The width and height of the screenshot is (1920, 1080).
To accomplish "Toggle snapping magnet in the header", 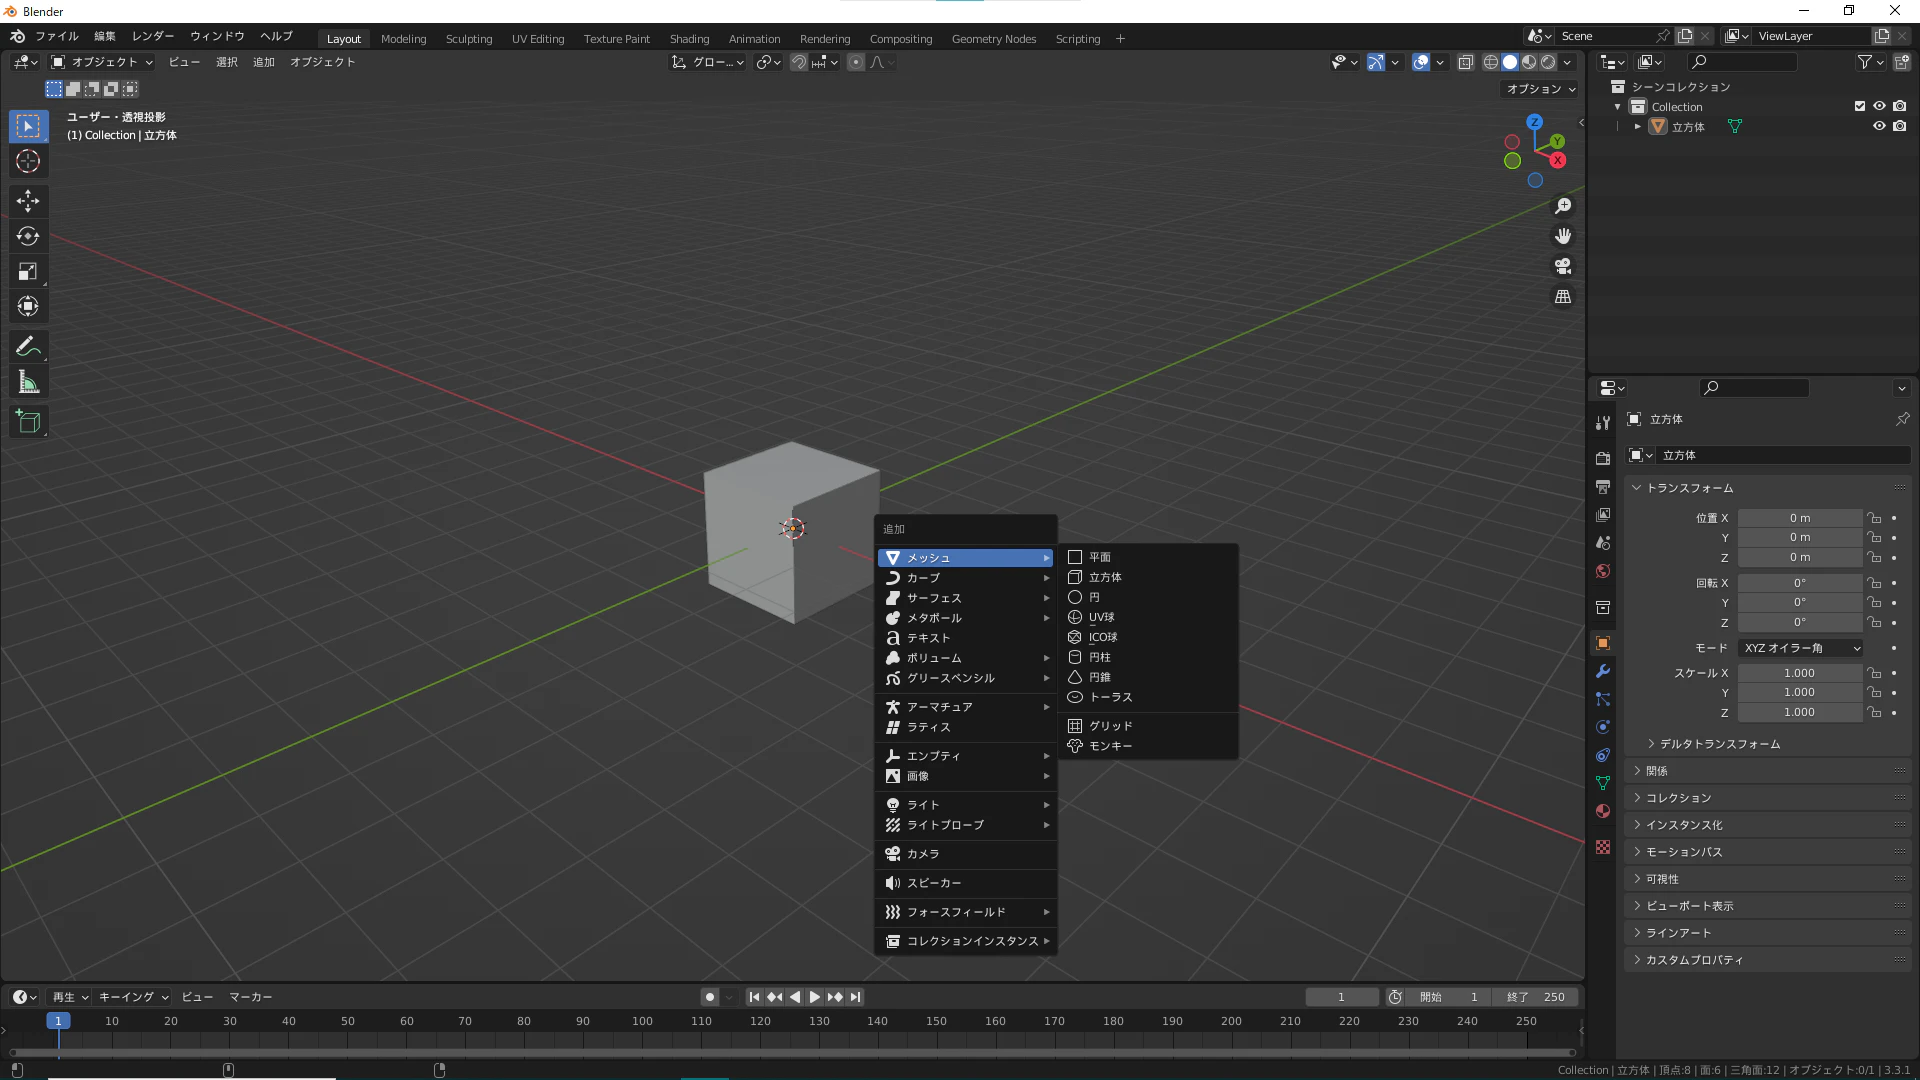I will pos(799,62).
